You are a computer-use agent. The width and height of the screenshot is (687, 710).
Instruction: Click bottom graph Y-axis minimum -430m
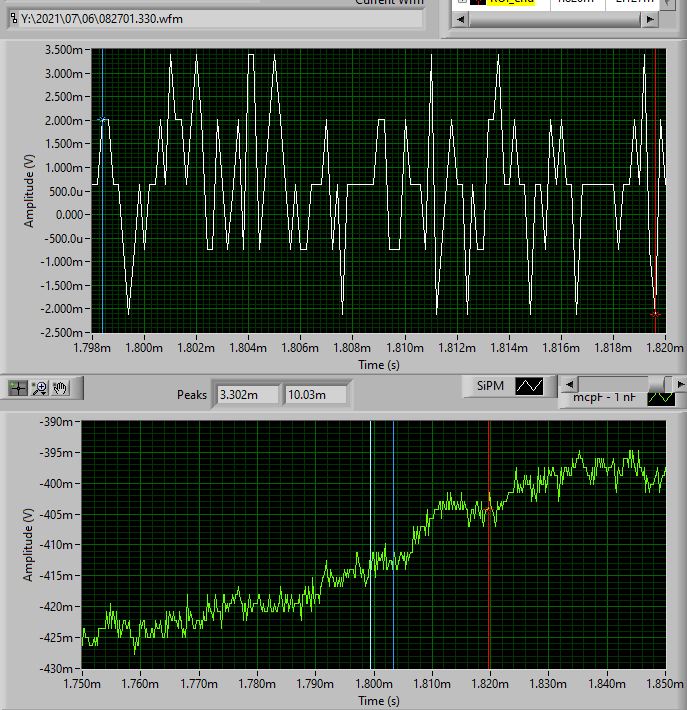point(56,668)
